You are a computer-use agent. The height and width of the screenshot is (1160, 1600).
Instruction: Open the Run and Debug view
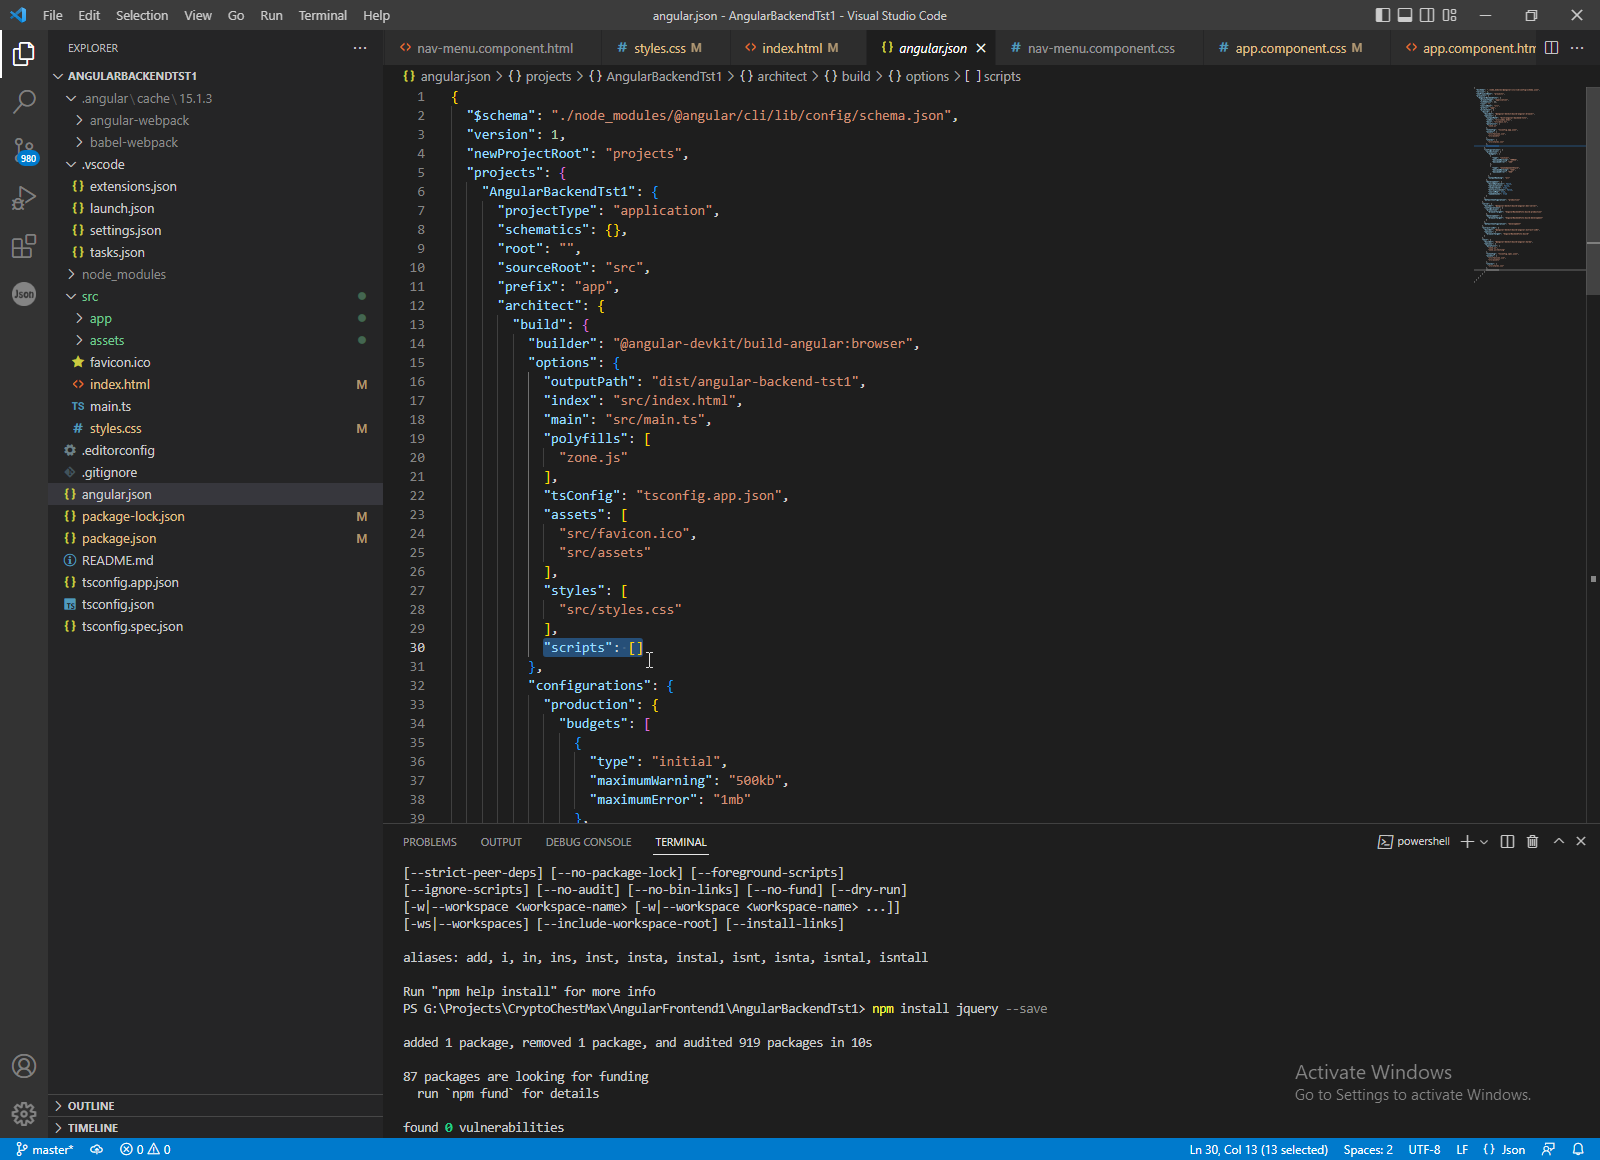[x=24, y=198]
